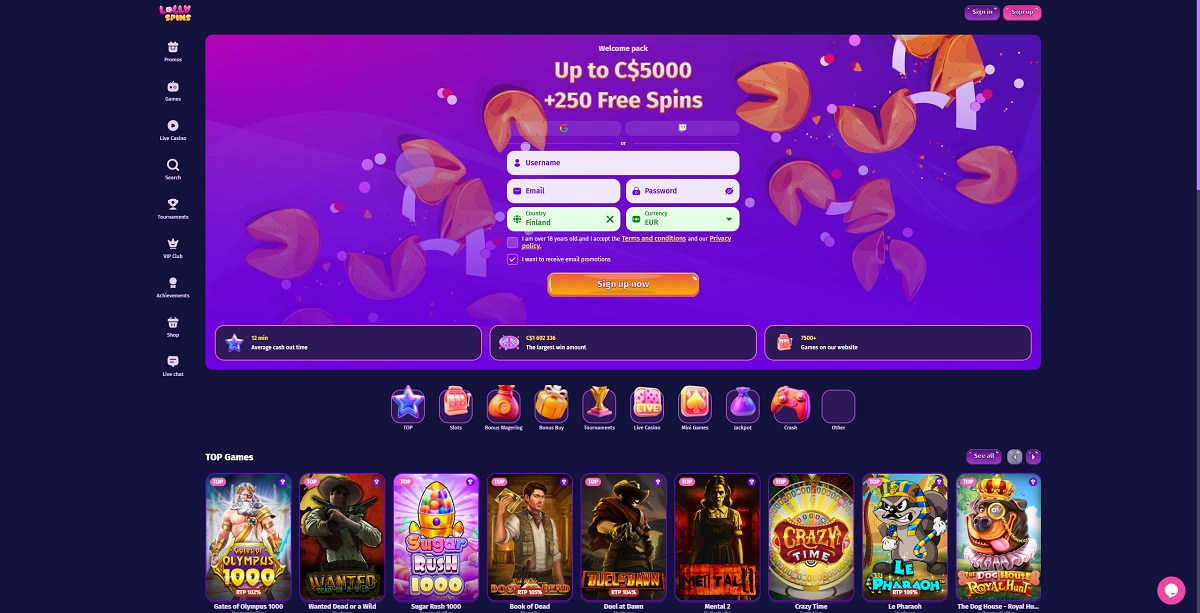Select the Jackpot category icon
Screen dimensions: 1200x613
(x=742, y=404)
